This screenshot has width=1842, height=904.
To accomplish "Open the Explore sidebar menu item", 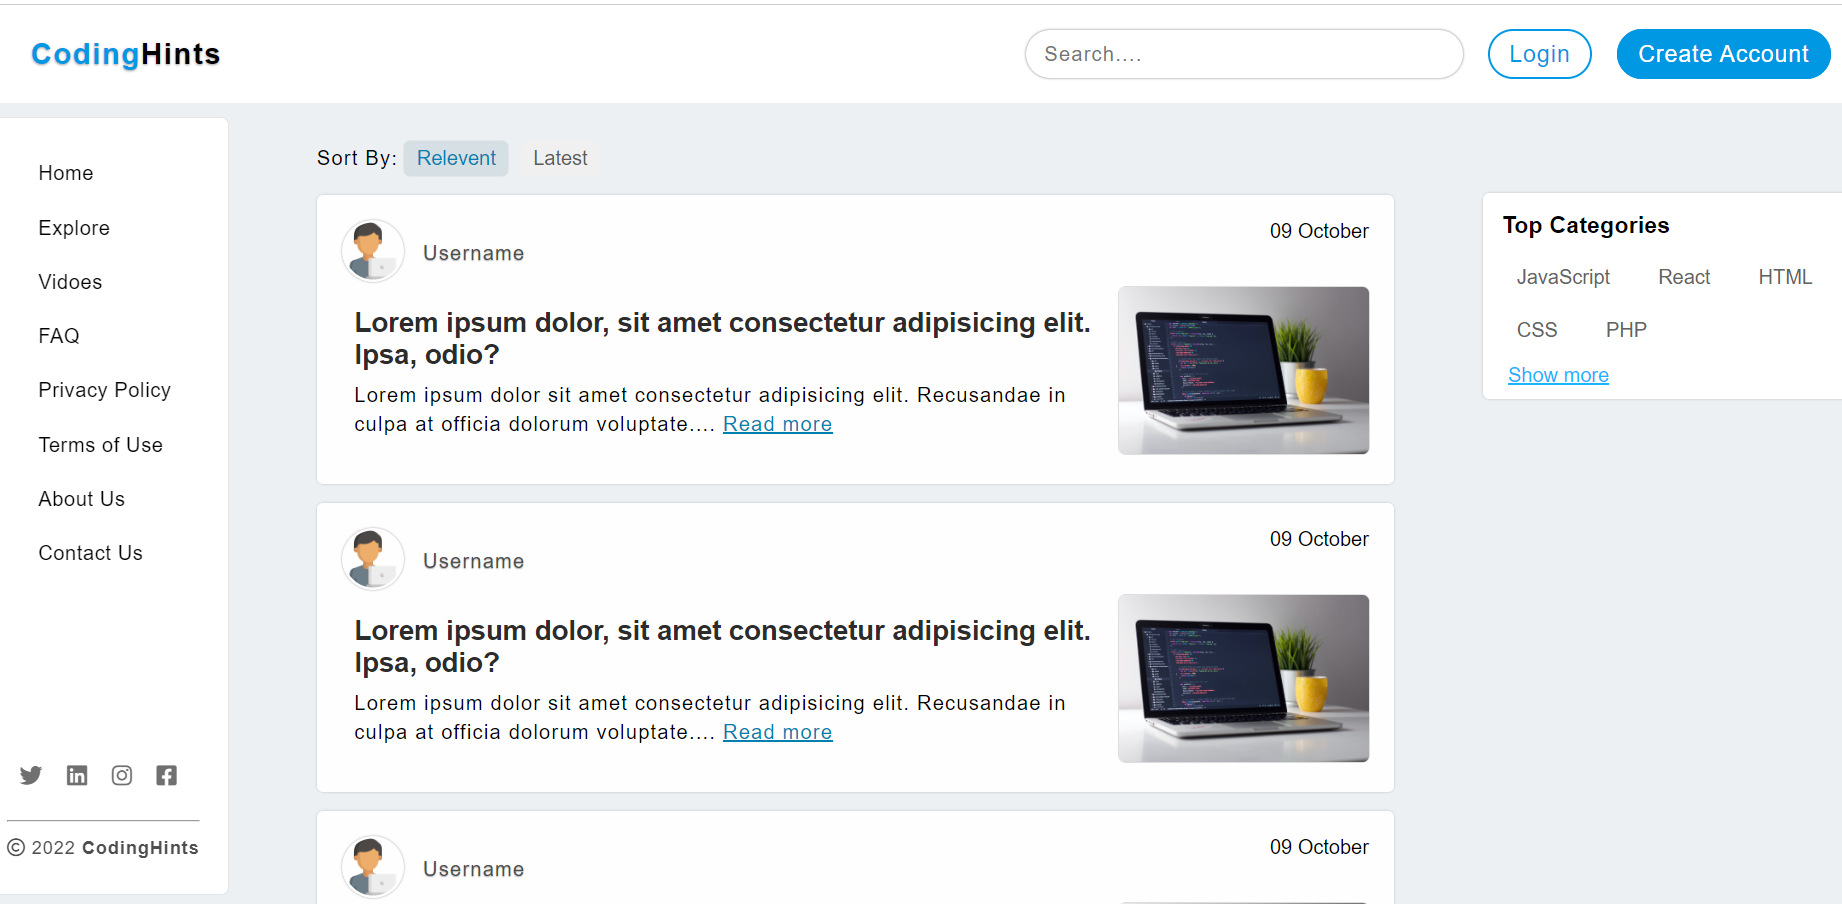I will [74, 228].
